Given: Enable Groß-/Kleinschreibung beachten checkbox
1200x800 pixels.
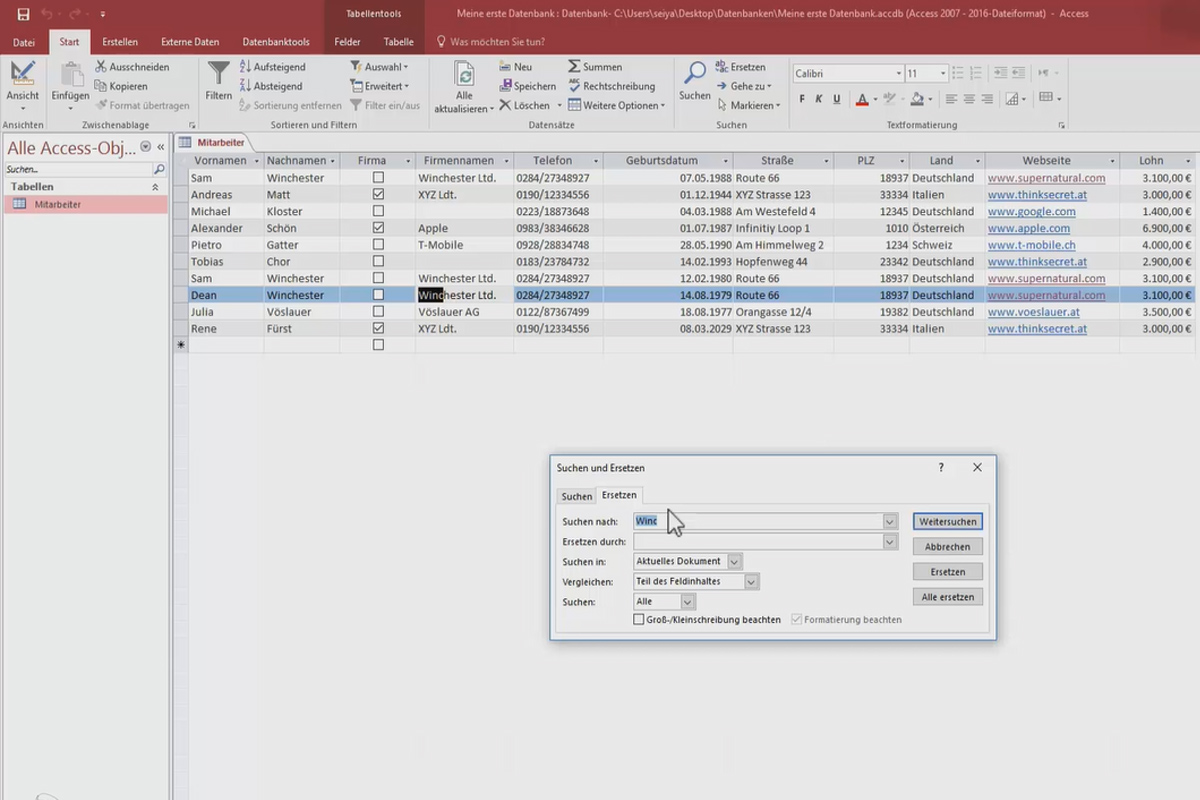Looking at the screenshot, I should click(x=639, y=620).
